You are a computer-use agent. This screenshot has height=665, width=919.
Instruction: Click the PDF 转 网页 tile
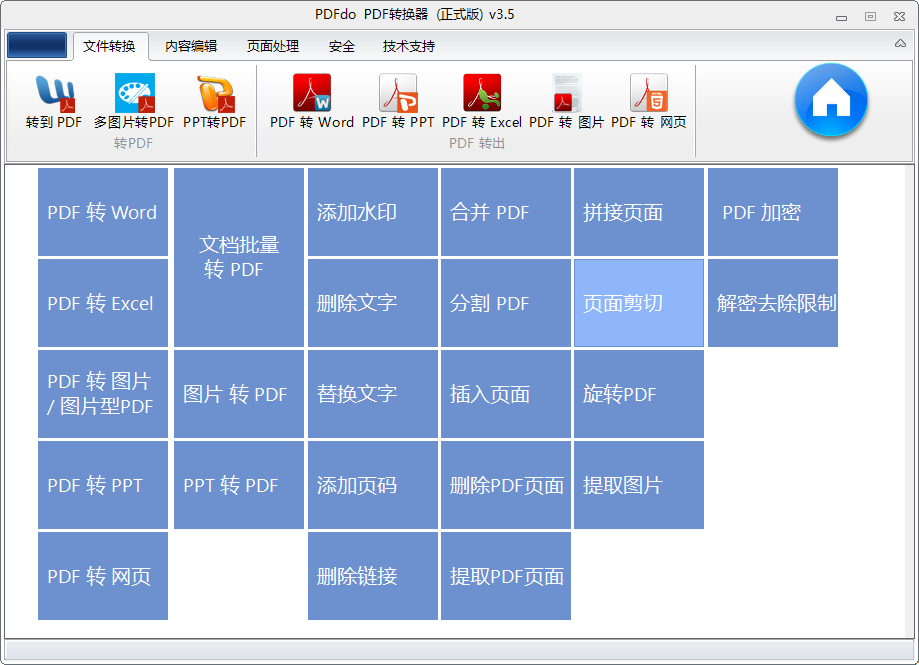point(103,576)
